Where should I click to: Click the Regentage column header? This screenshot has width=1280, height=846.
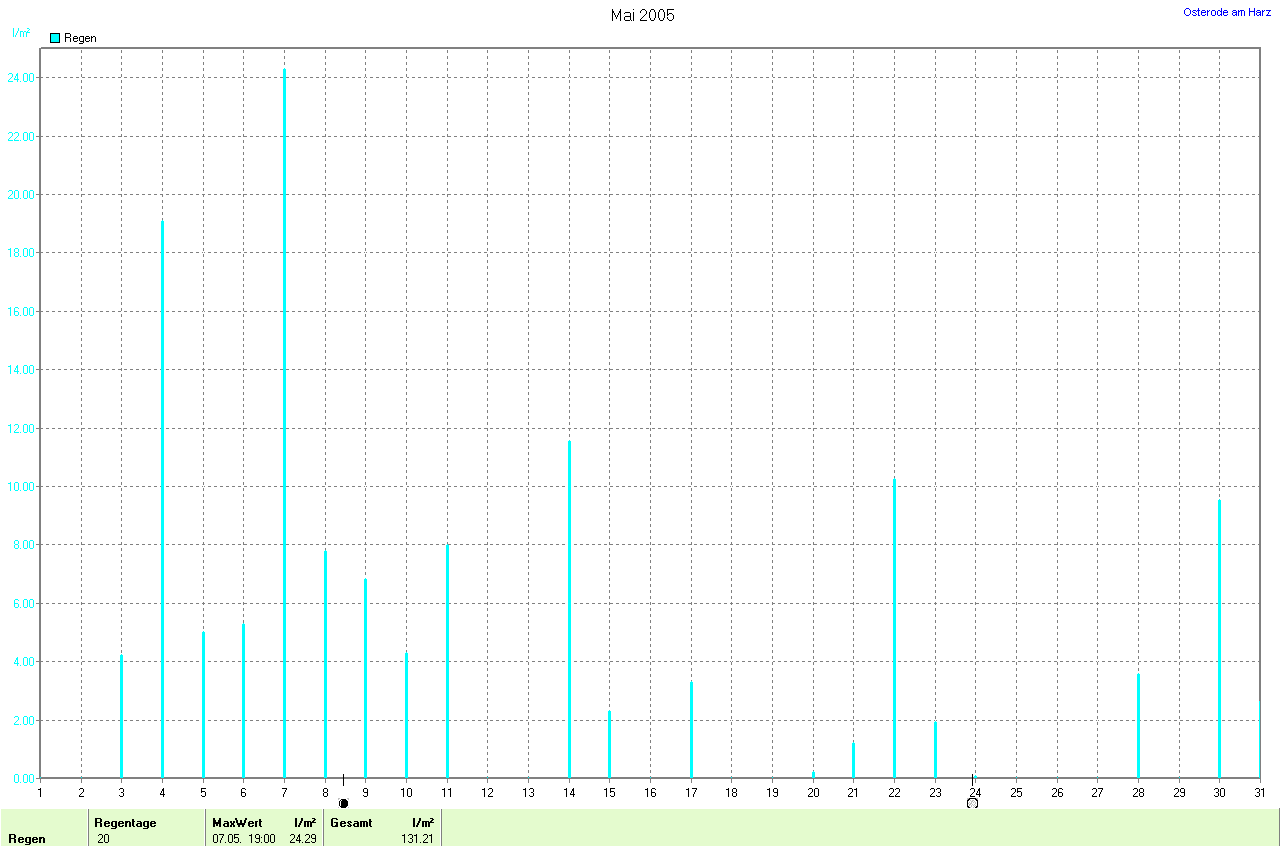(125, 822)
